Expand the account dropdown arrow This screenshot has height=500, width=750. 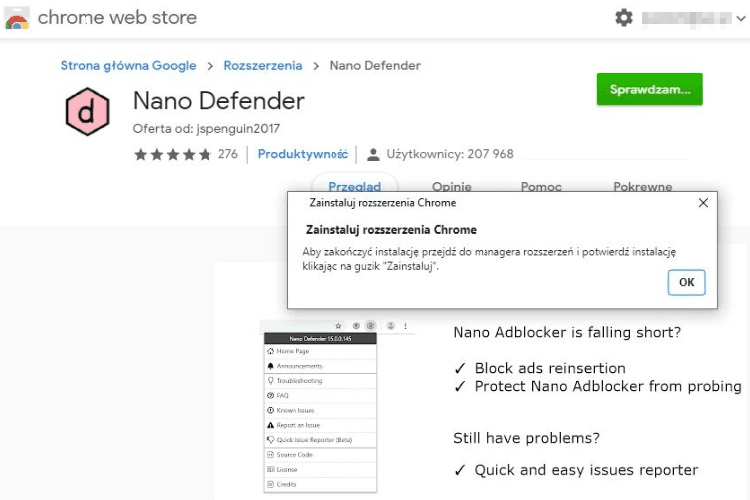pos(740,19)
